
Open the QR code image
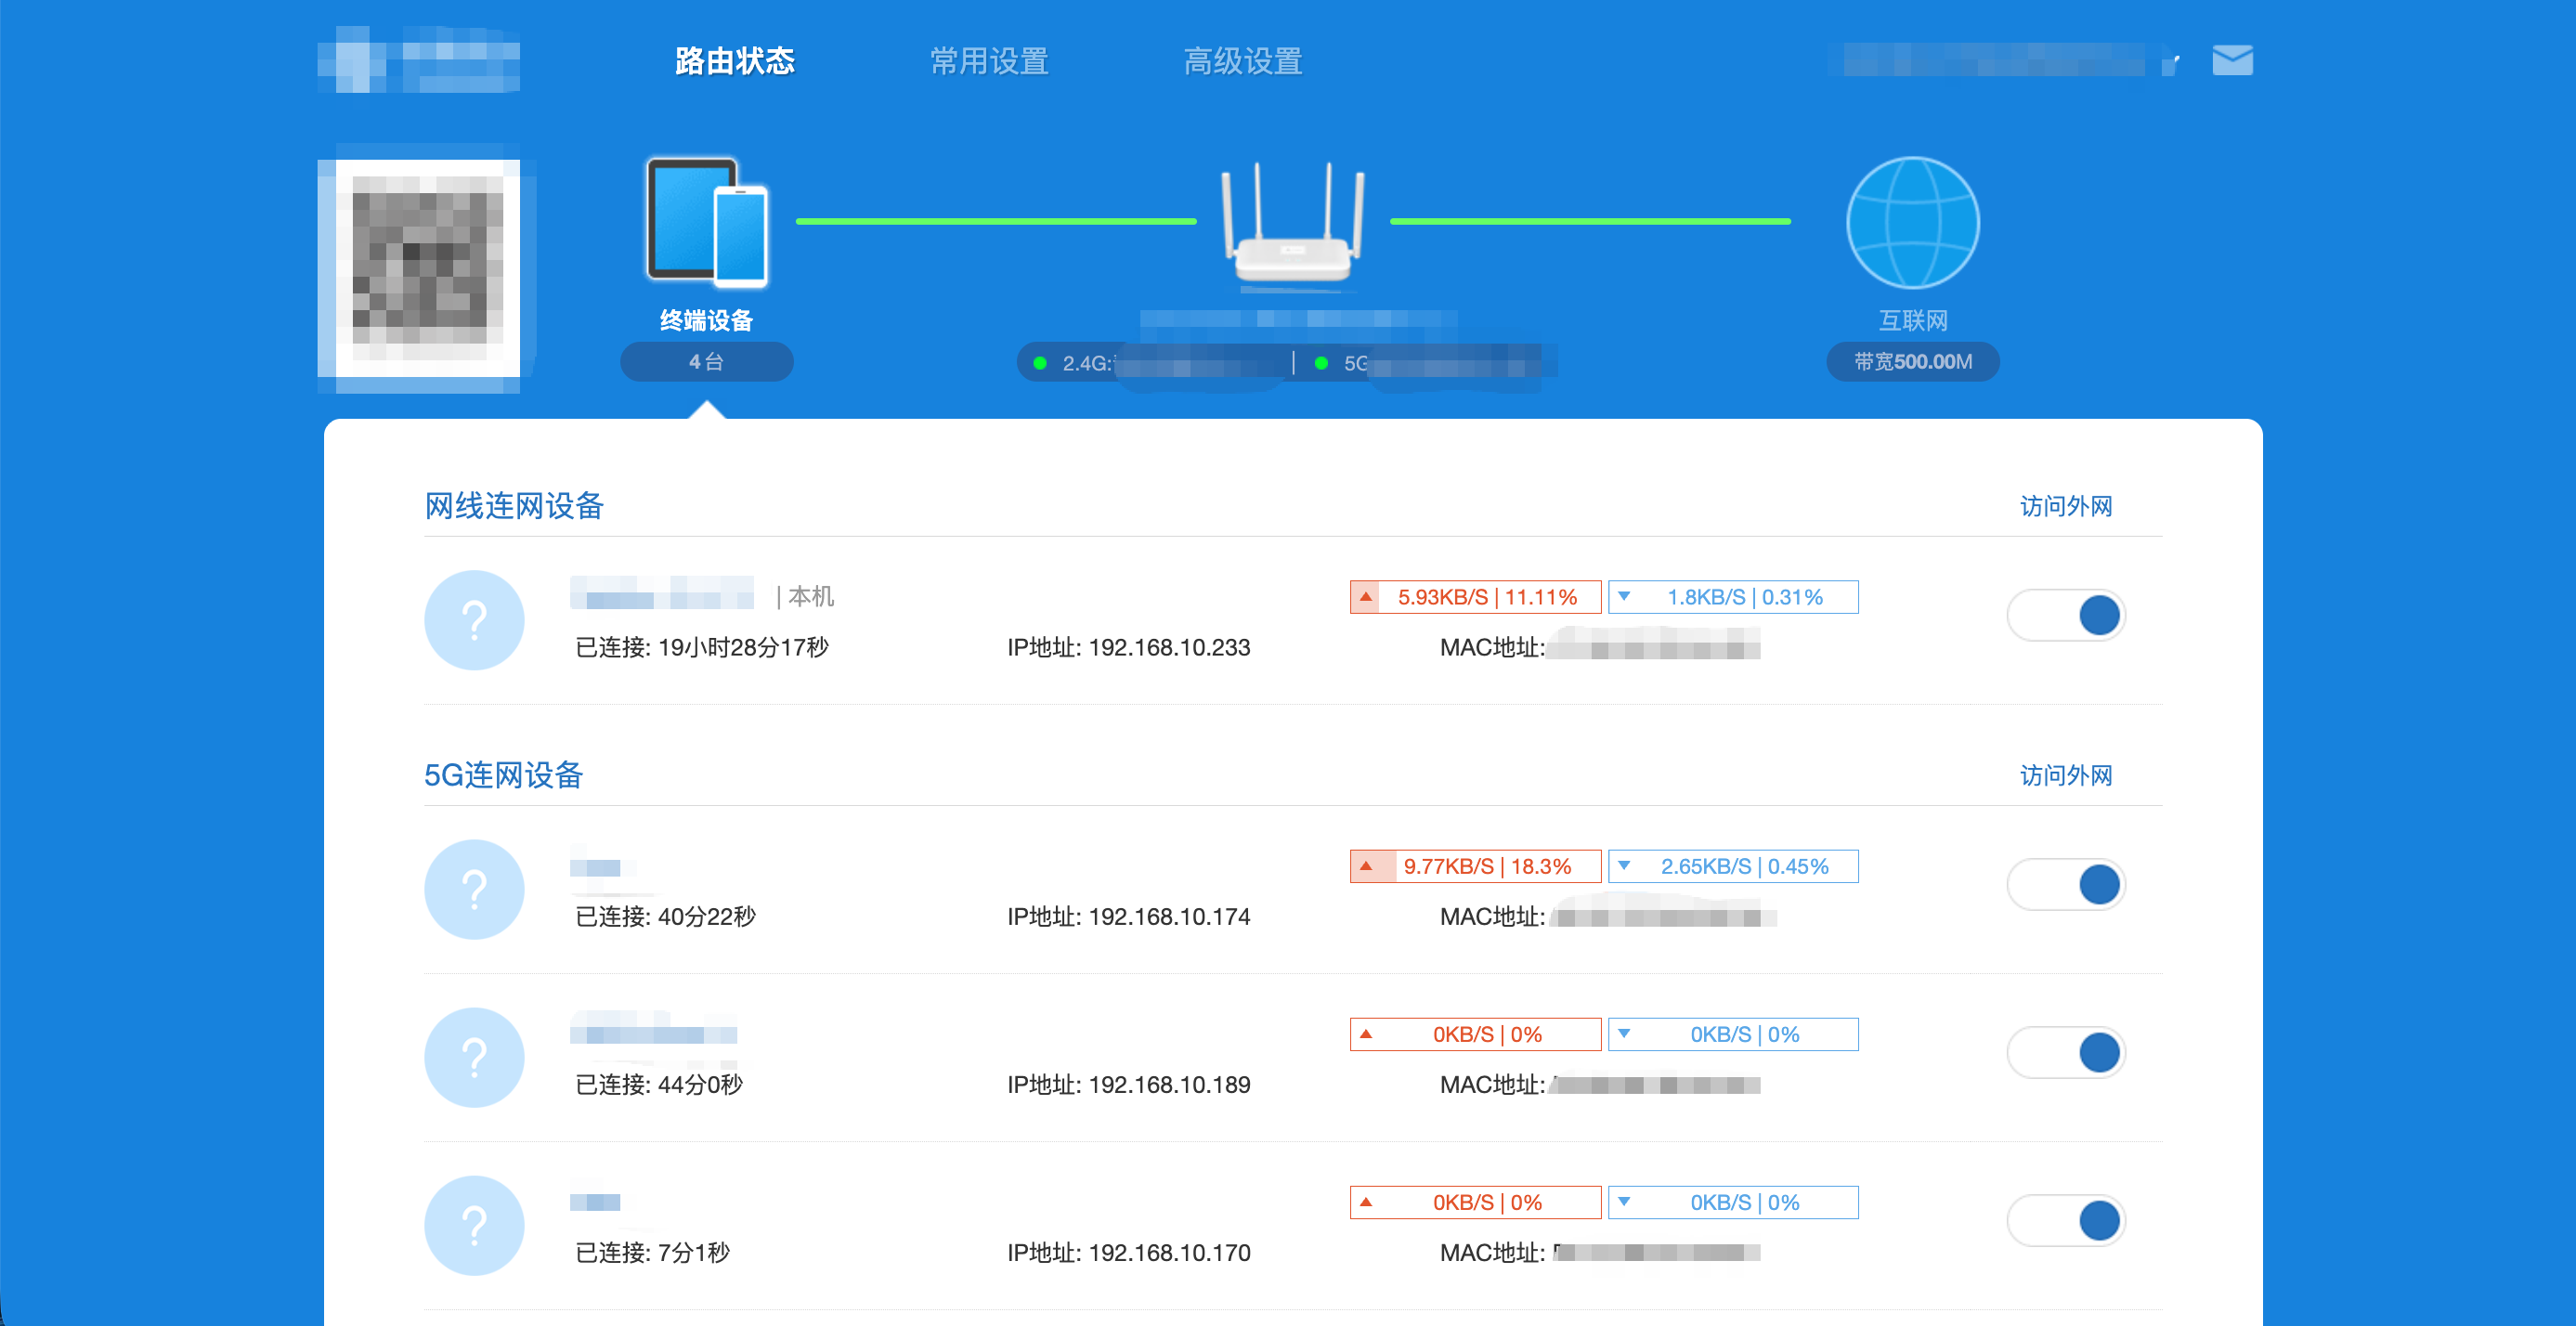click(x=425, y=268)
